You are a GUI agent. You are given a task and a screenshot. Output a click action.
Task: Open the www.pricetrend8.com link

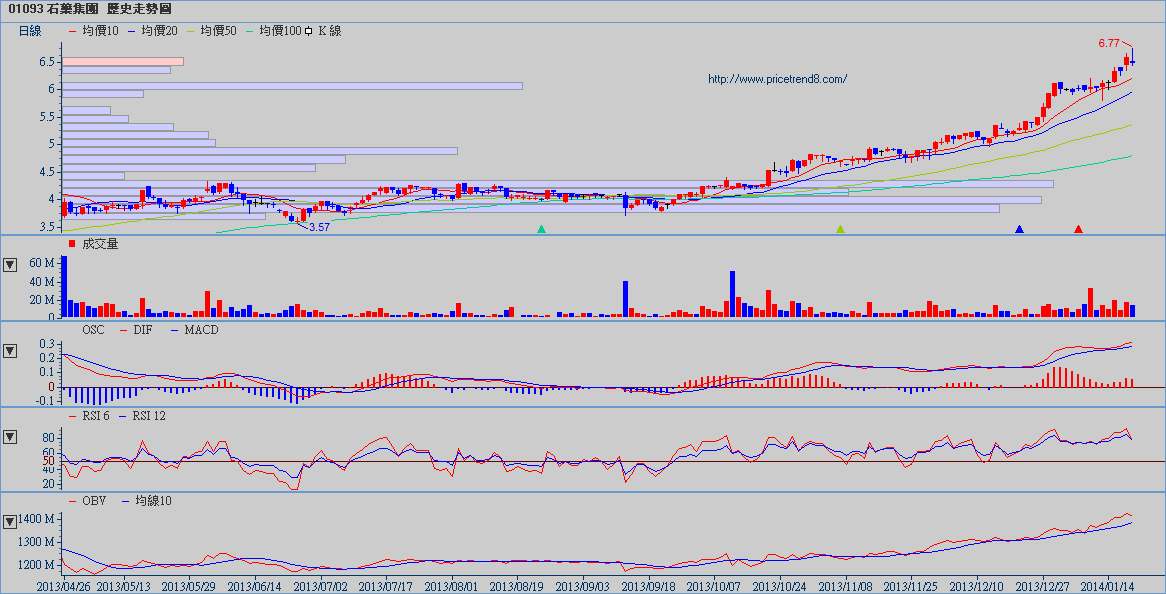pos(777,79)
